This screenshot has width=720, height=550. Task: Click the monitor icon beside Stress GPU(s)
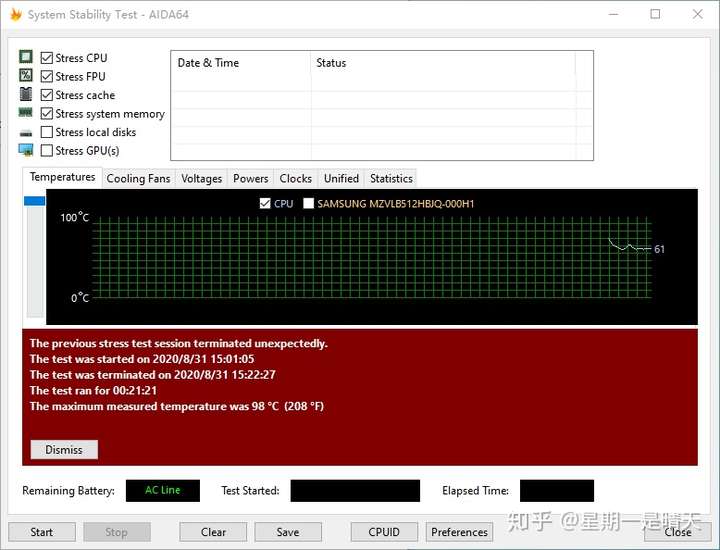tap(26, 150)
